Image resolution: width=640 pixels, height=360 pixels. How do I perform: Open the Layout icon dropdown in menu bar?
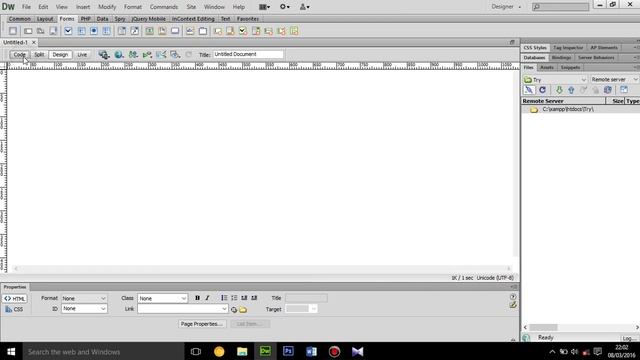point(264,7)
